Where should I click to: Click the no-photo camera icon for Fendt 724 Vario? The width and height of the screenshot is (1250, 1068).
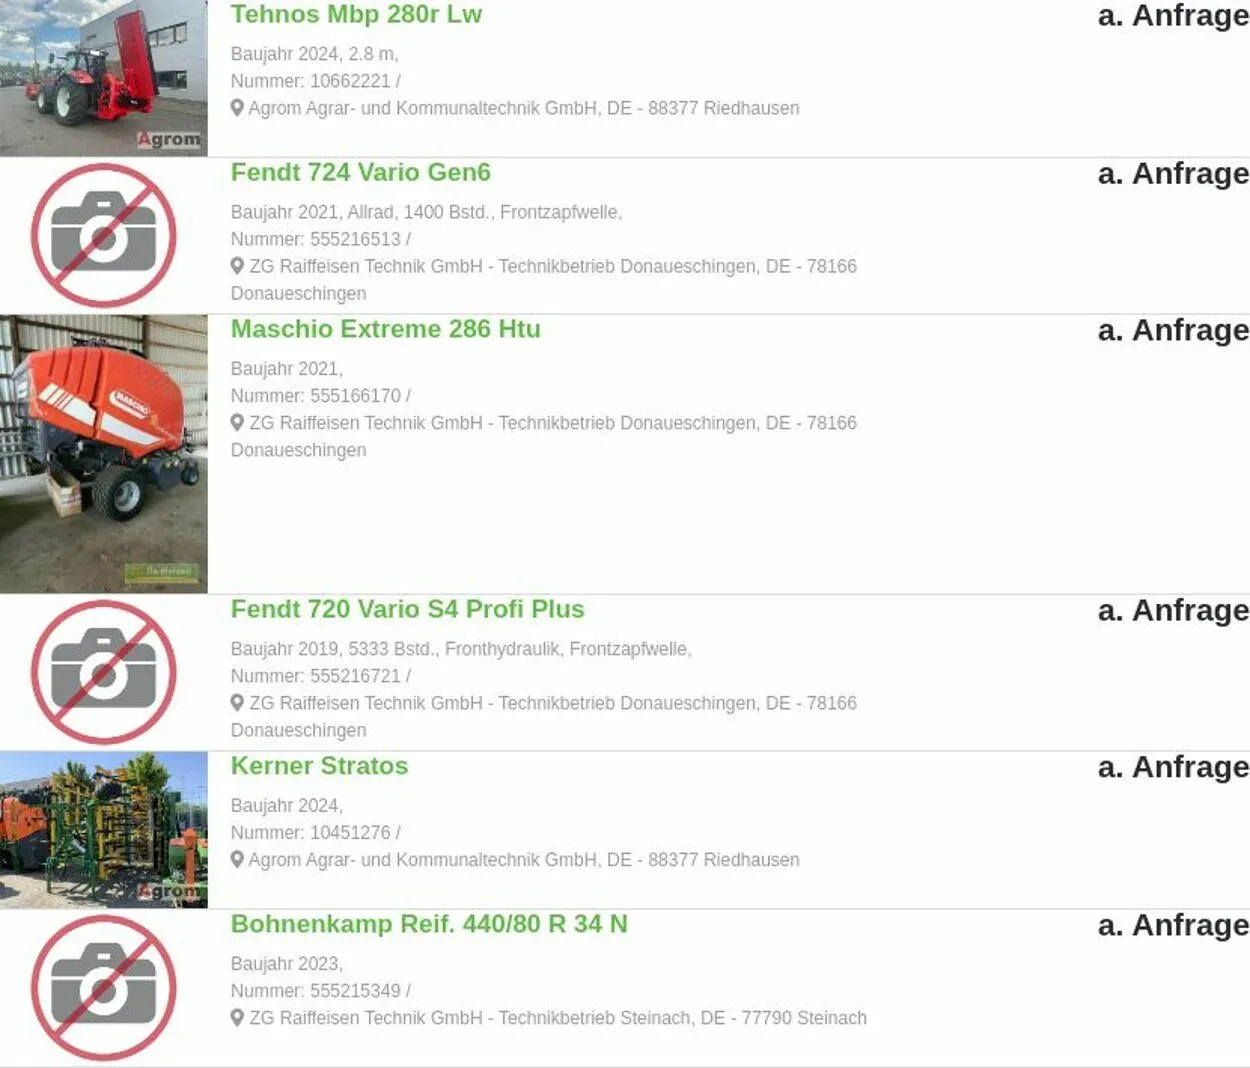(104, 236)
